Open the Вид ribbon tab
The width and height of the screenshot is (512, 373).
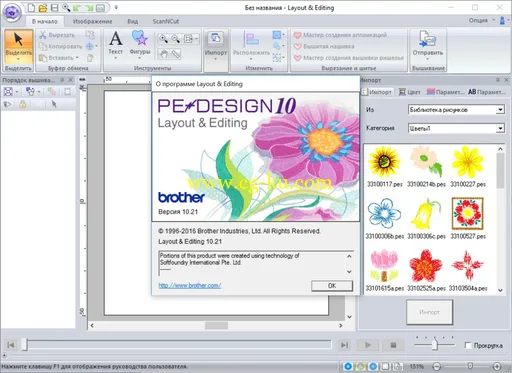tap(133, 21)
